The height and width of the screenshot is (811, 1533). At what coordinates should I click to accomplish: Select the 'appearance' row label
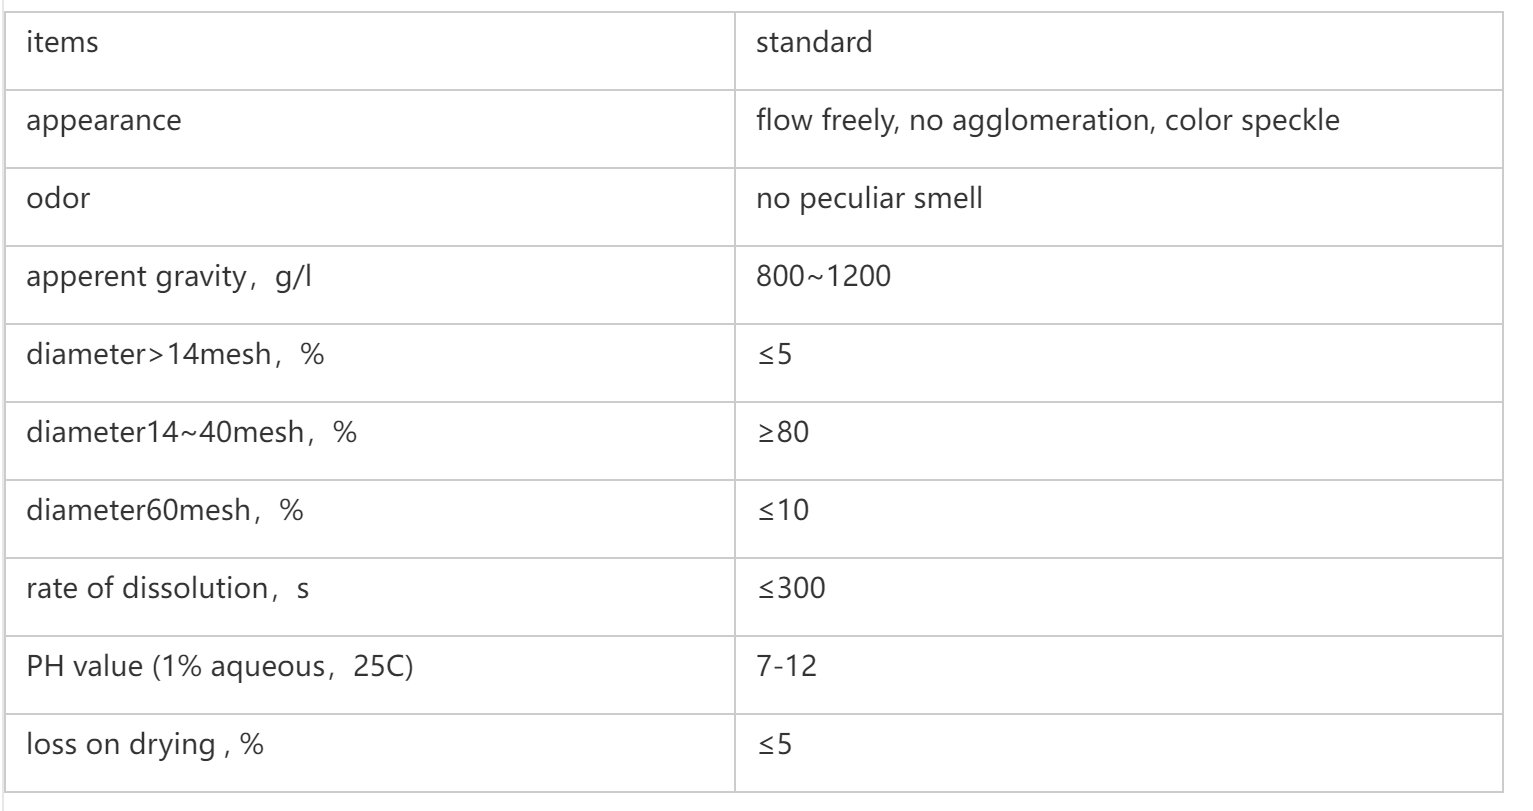[104, 121]
